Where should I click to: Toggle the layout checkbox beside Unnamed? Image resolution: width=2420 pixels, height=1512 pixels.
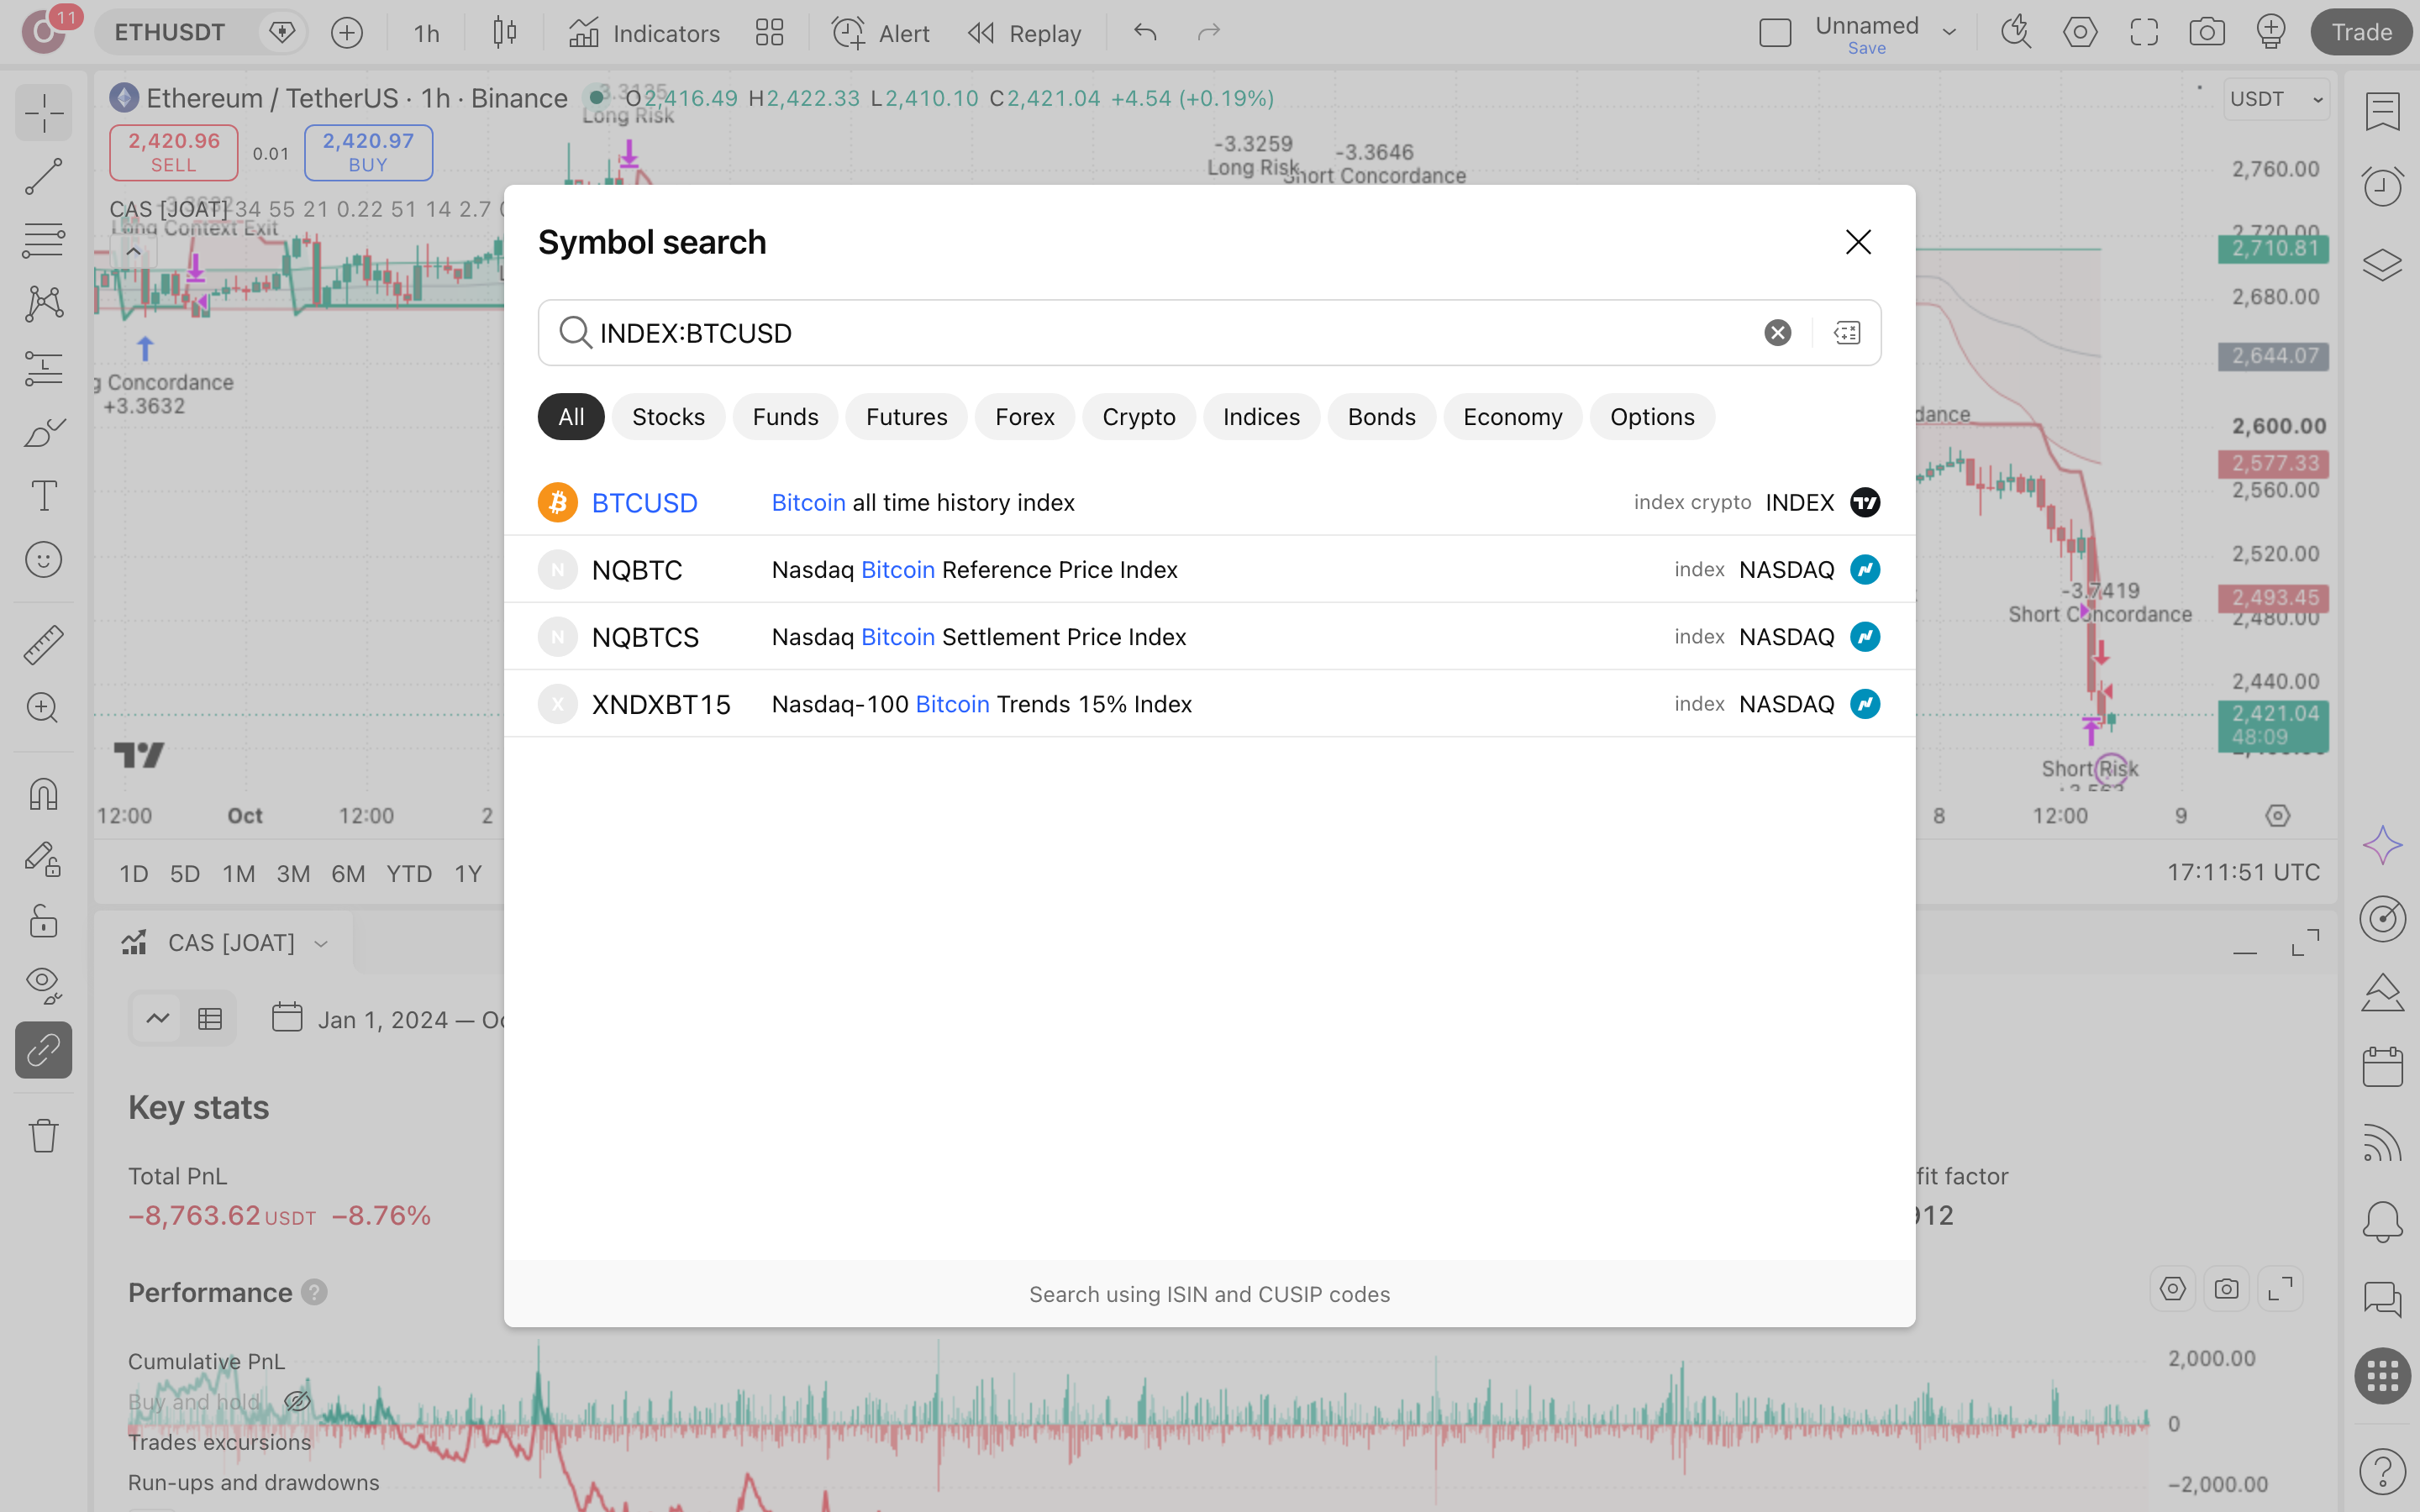click(x=1775, y=33)
